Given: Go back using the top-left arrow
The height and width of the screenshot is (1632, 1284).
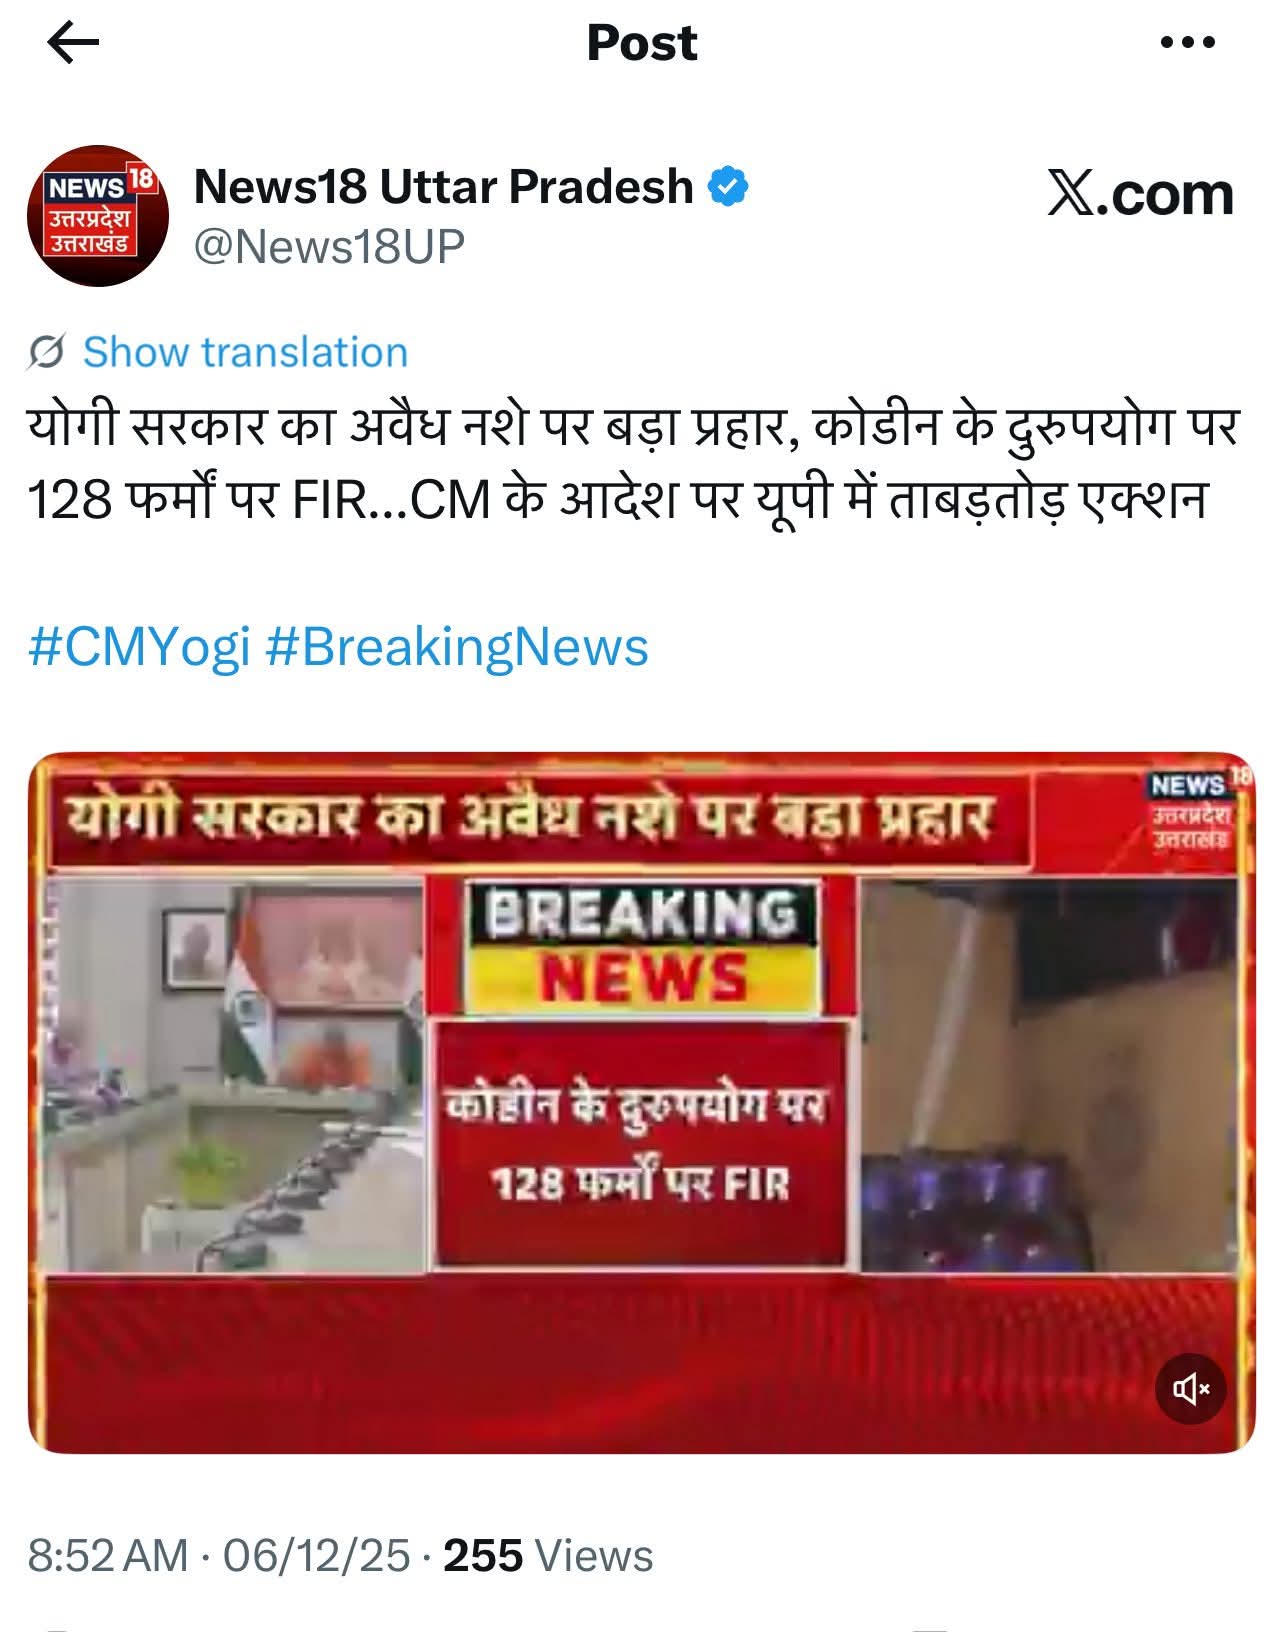Looking at the screenshot, I should coord(73,43).
